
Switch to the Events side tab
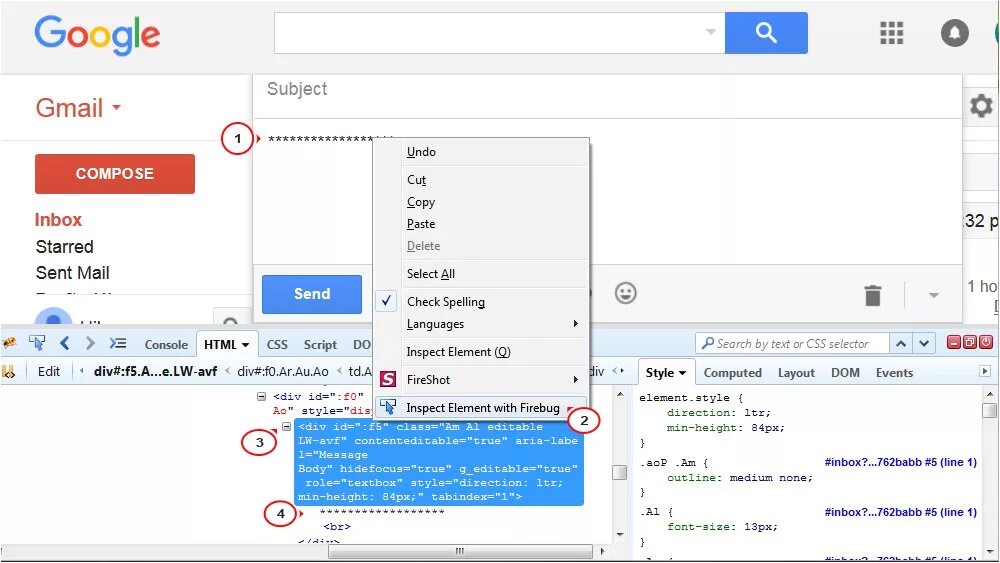(894, 373)
